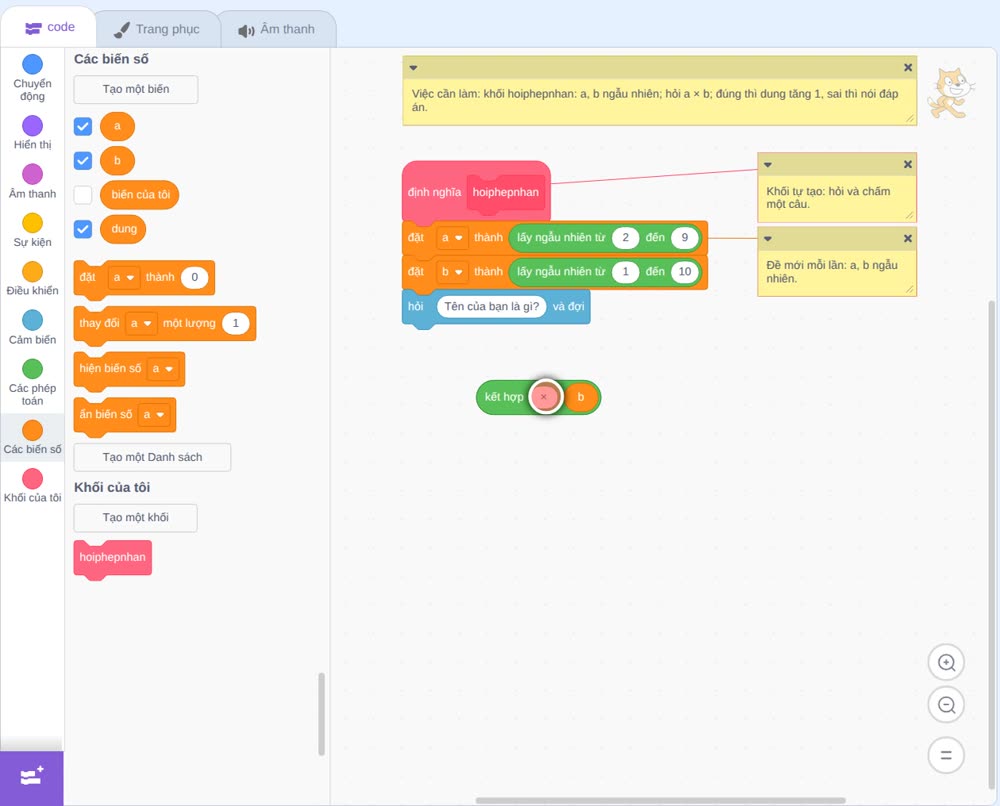1000x806 pixels.
Task: Open the Hiển thị block category
Action: coord(33,133)
